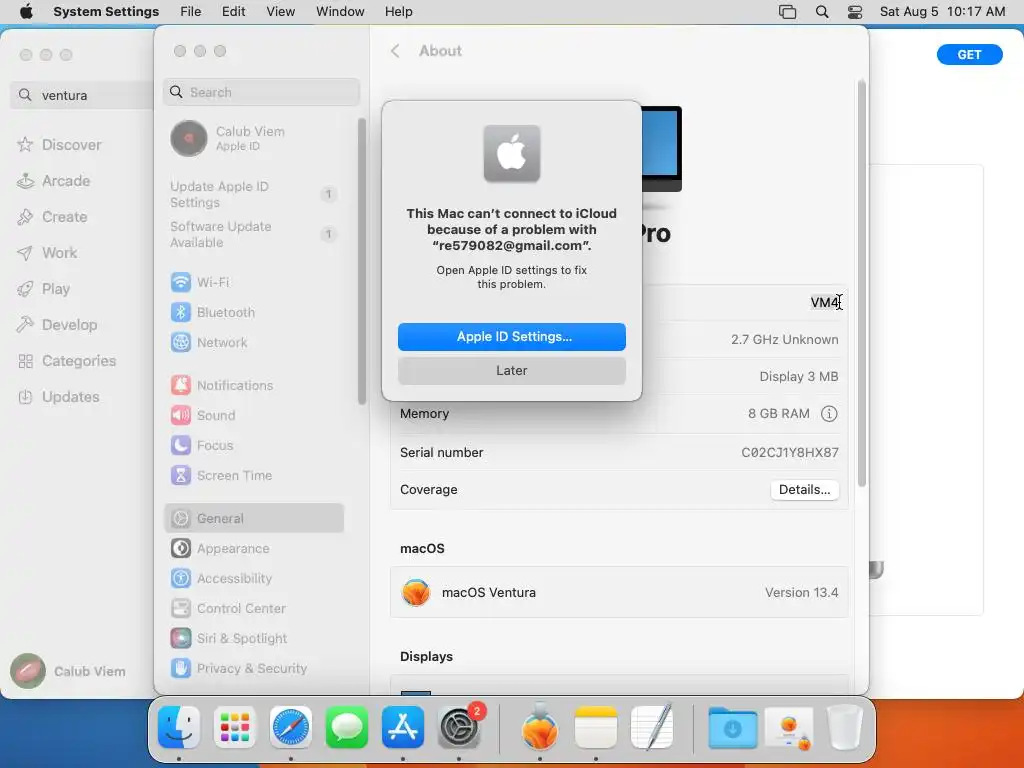This screenshot has height=768, width=1024.
Task: Click the Control Center icon in sidebar
Action: coord(181,609)
